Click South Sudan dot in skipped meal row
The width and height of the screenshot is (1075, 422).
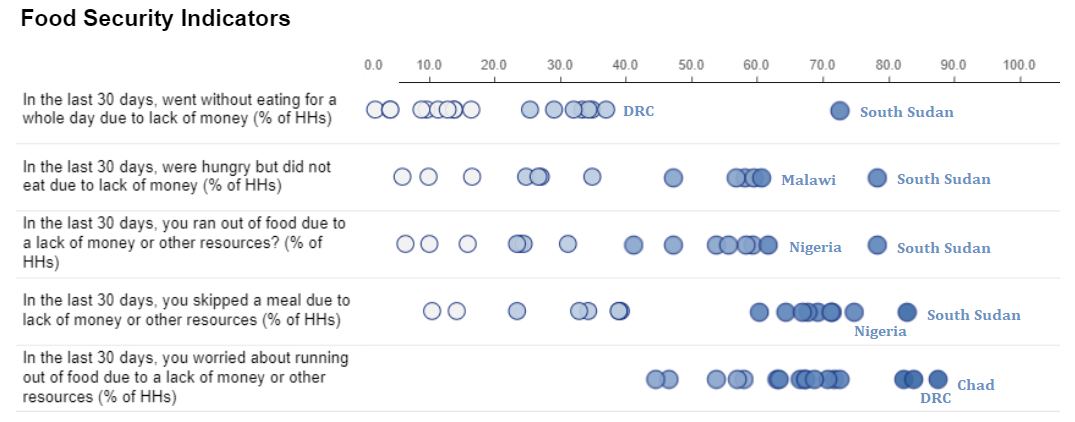click(x=906, y=311)
